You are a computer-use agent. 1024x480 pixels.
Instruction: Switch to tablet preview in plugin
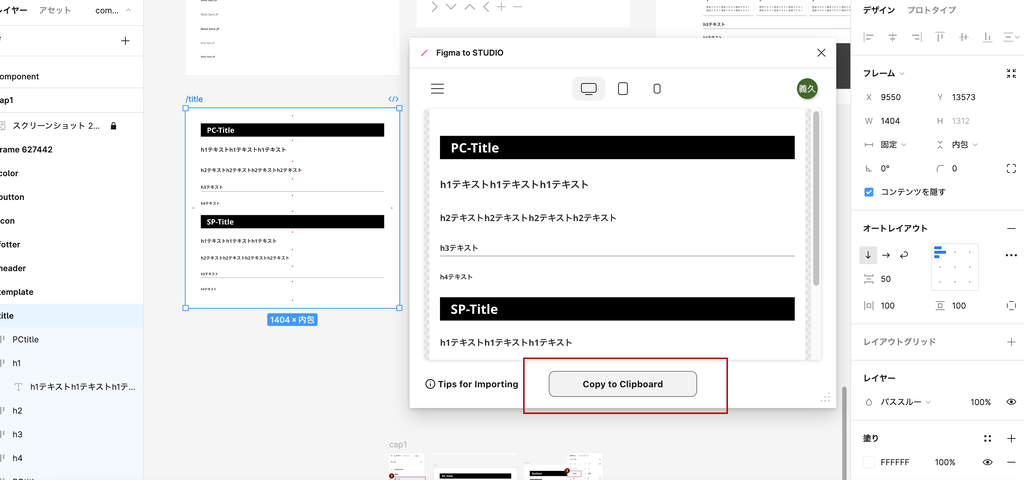pos(623,89)
